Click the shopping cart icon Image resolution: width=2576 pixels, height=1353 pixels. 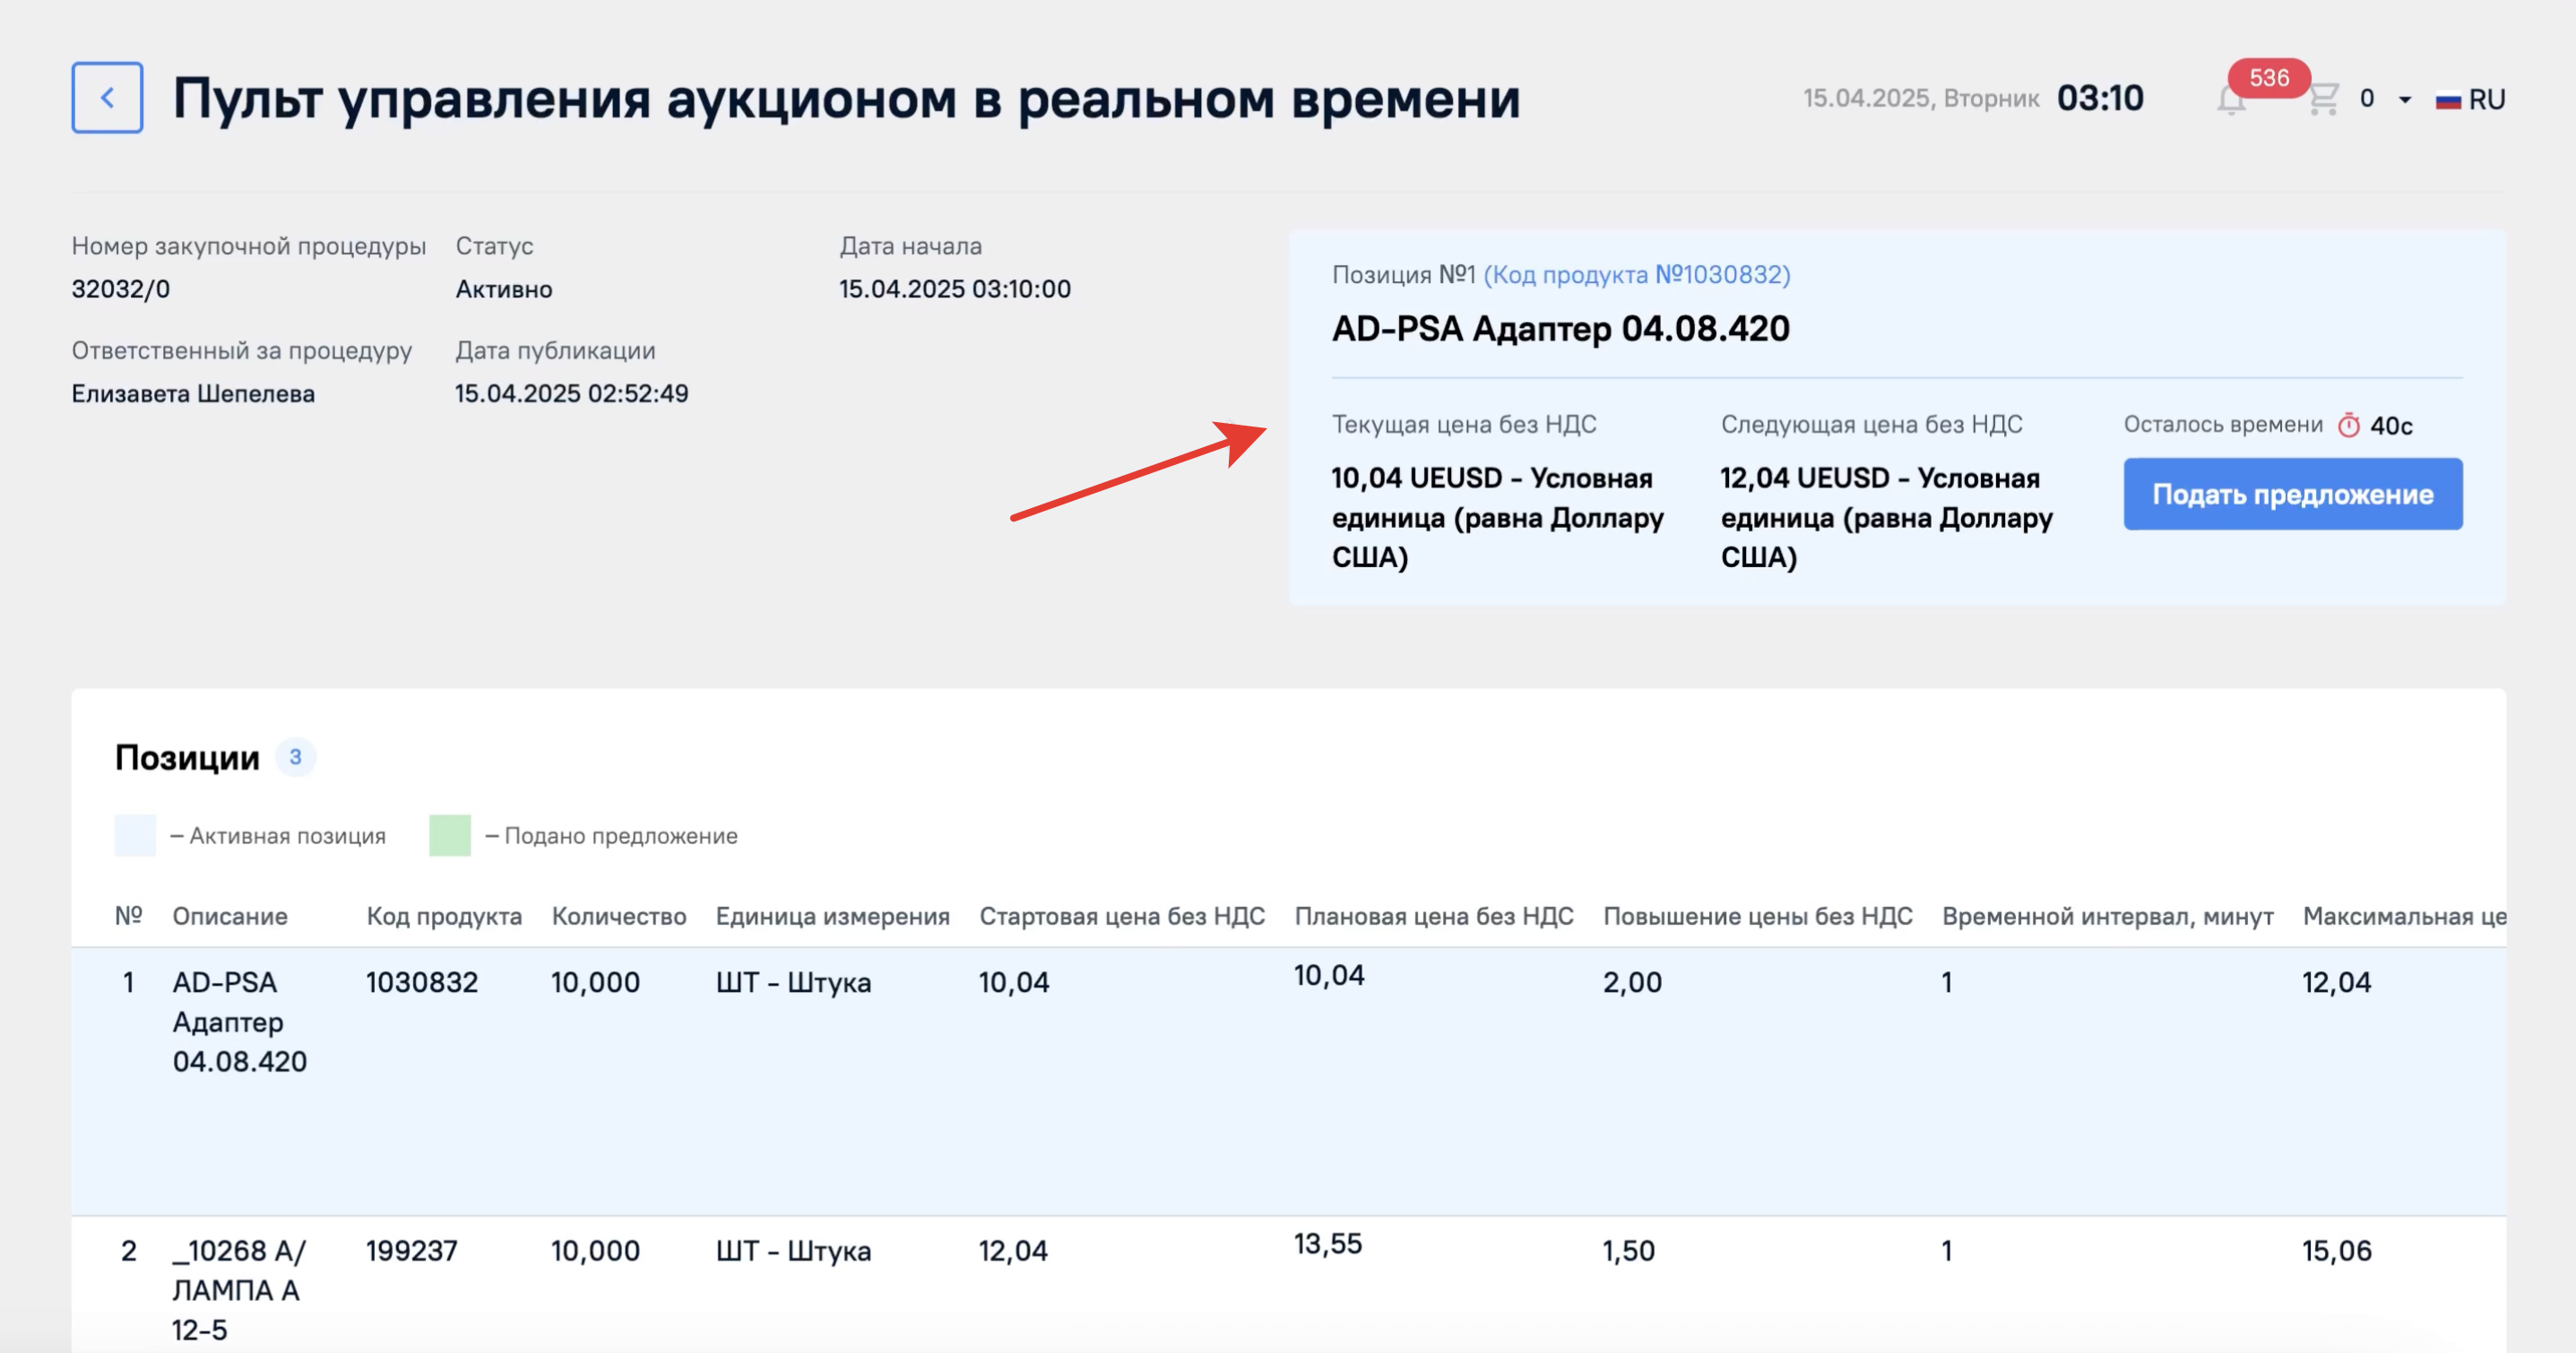[2323, 99]
